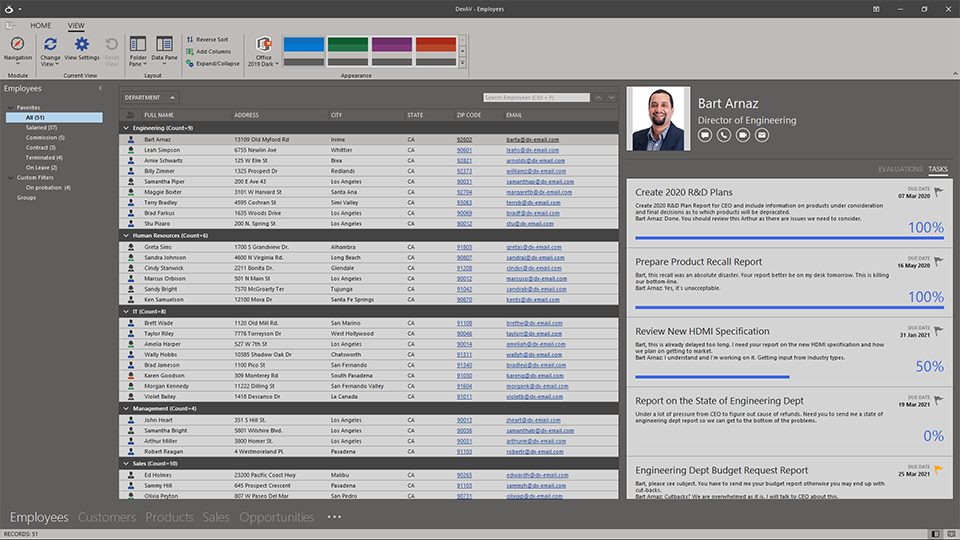The height and width of the screenshot is (540, 960).
Task: Send an email using the envelope icon
Action: coord(761,134)
